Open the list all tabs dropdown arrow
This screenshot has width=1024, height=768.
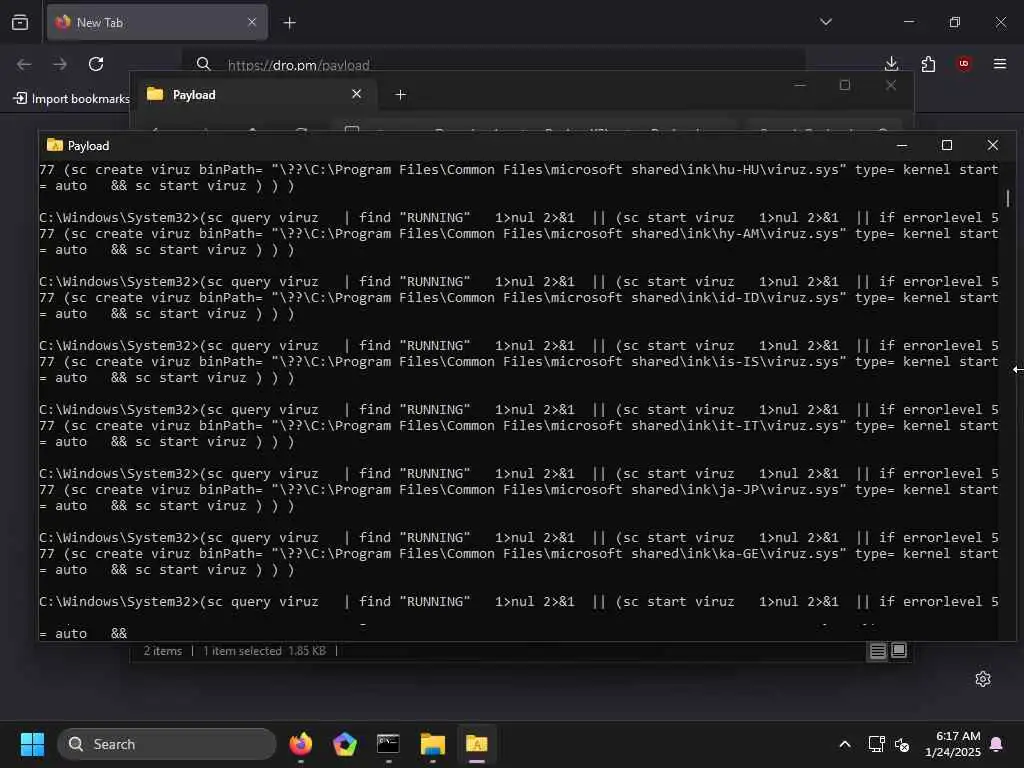[x=825, y=22]
